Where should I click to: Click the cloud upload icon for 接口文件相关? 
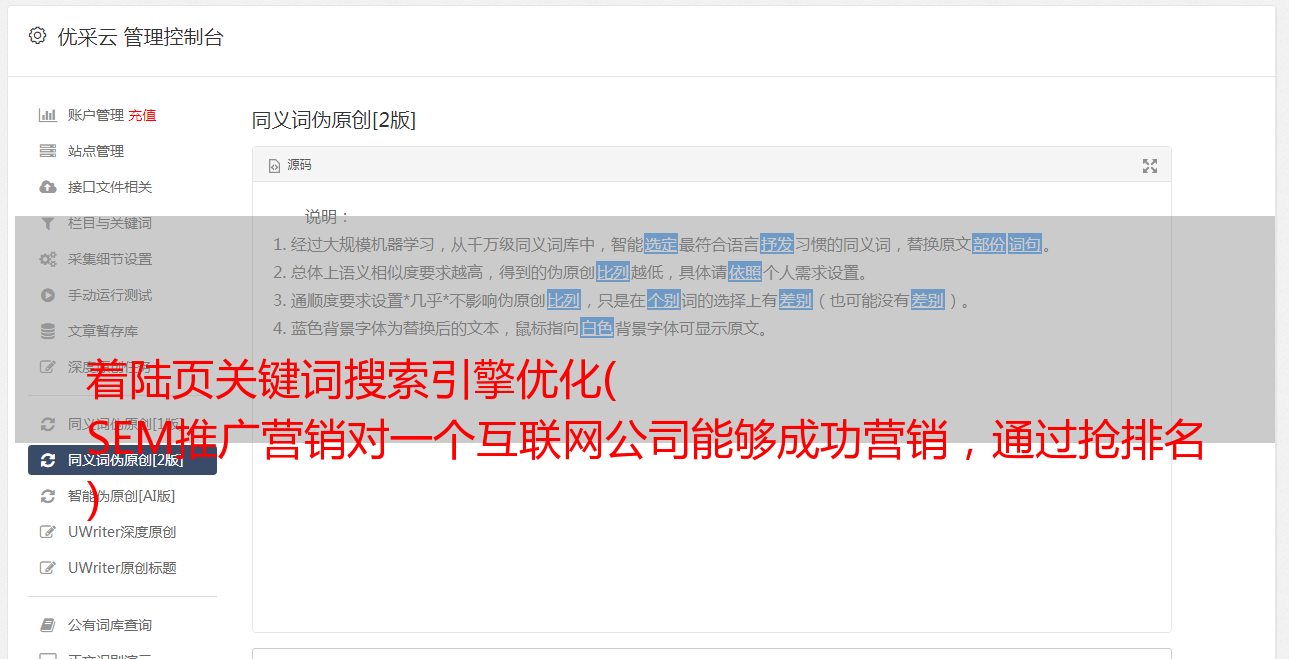47,187
